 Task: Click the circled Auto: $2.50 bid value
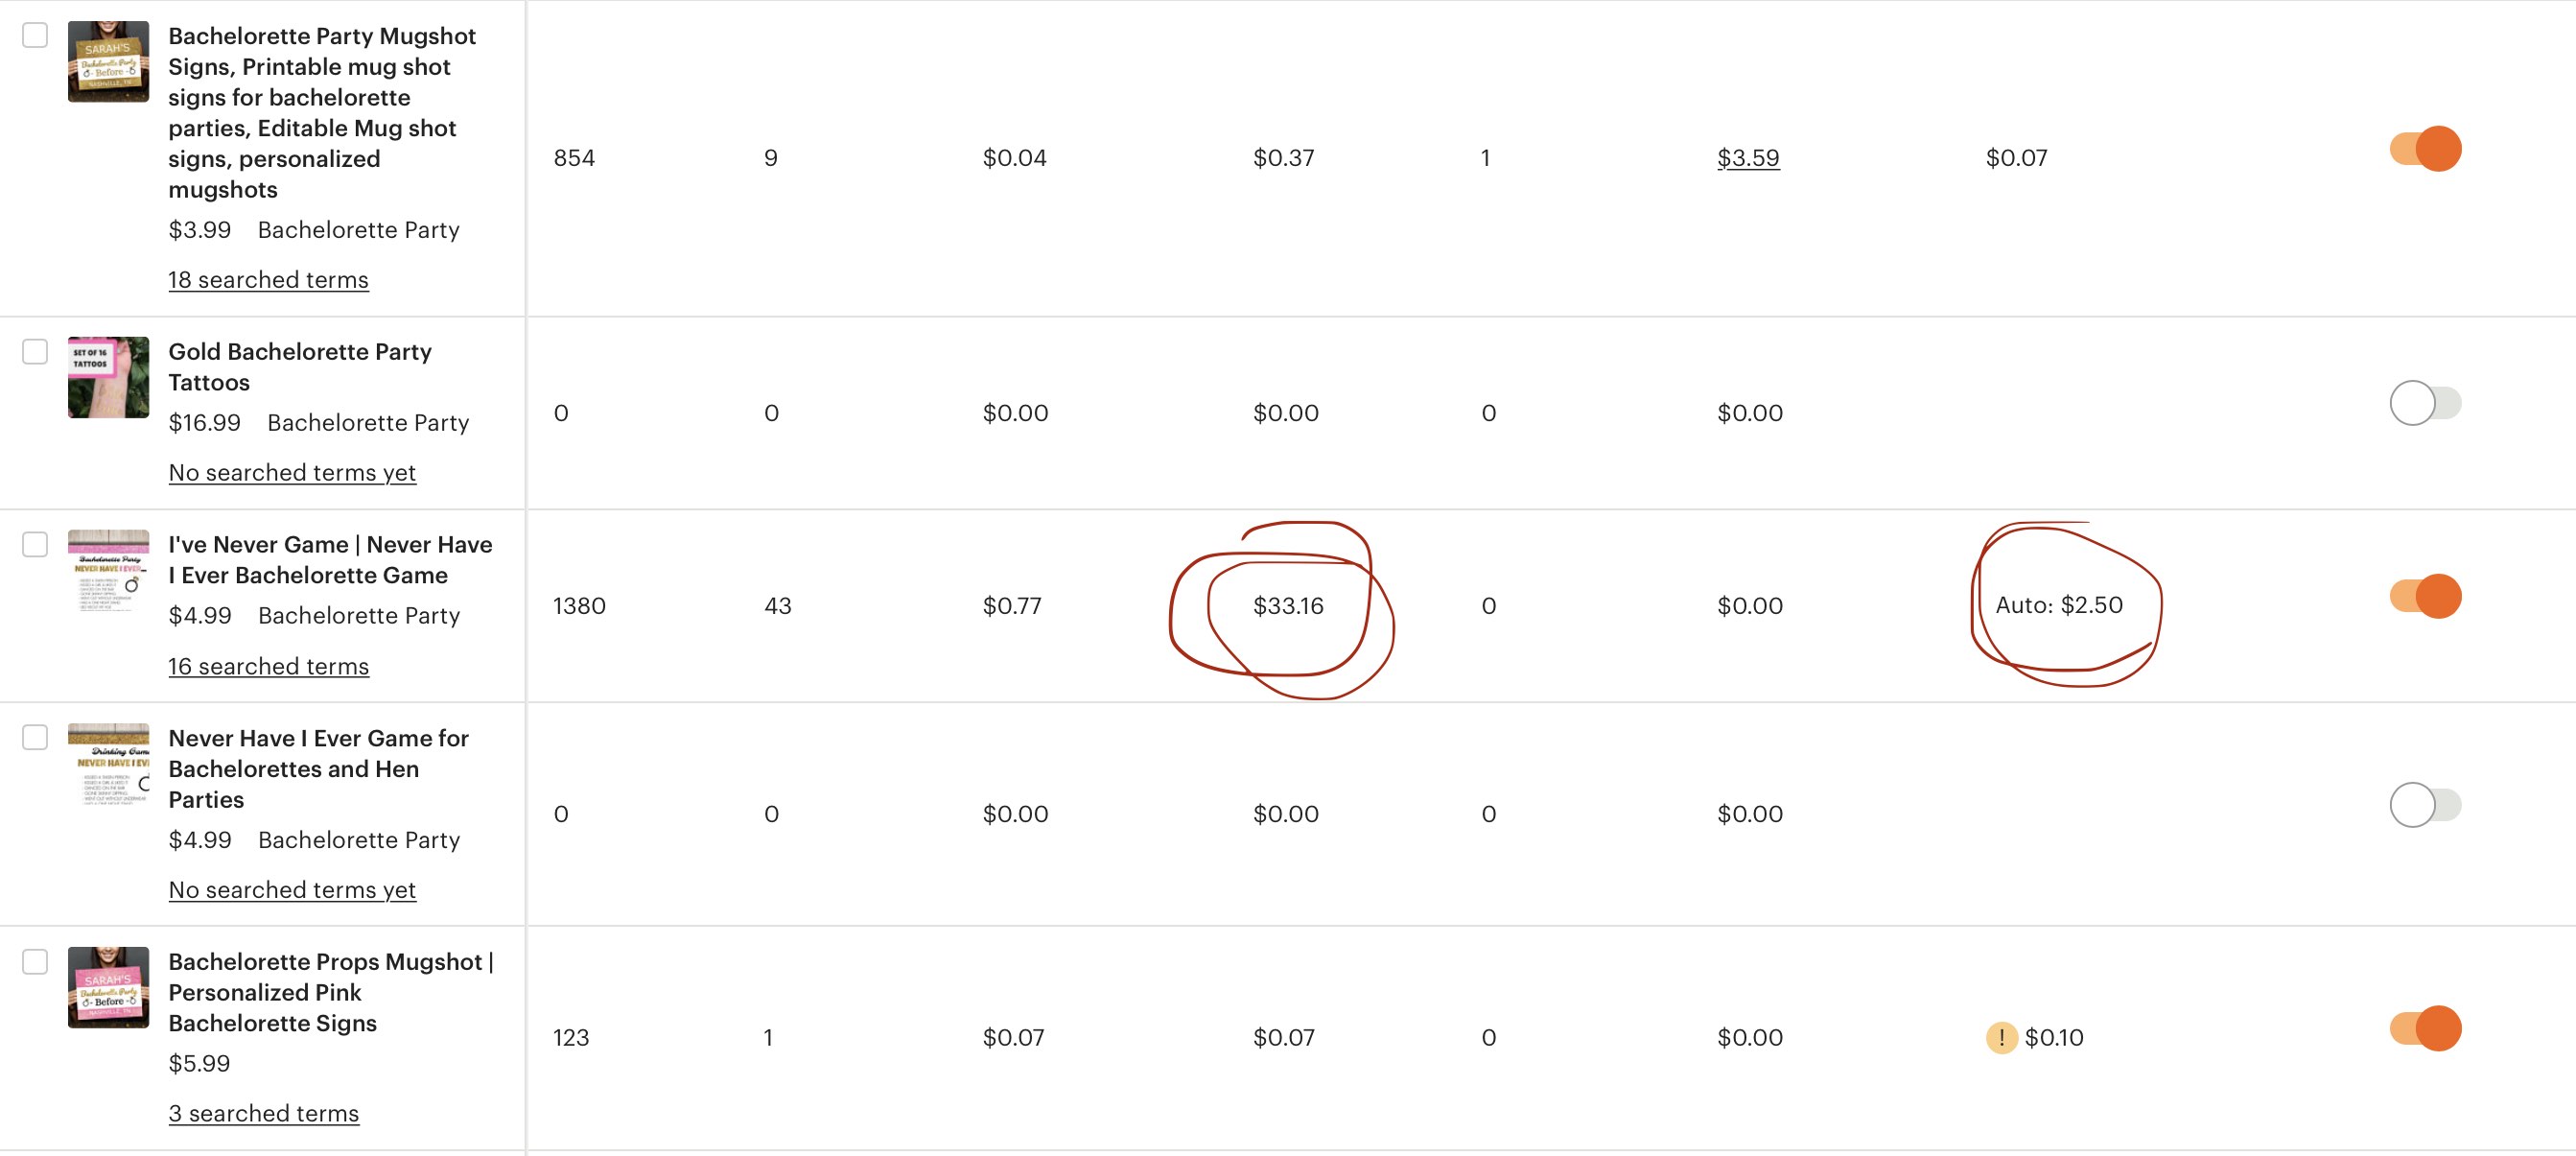tap(2058, 603)
